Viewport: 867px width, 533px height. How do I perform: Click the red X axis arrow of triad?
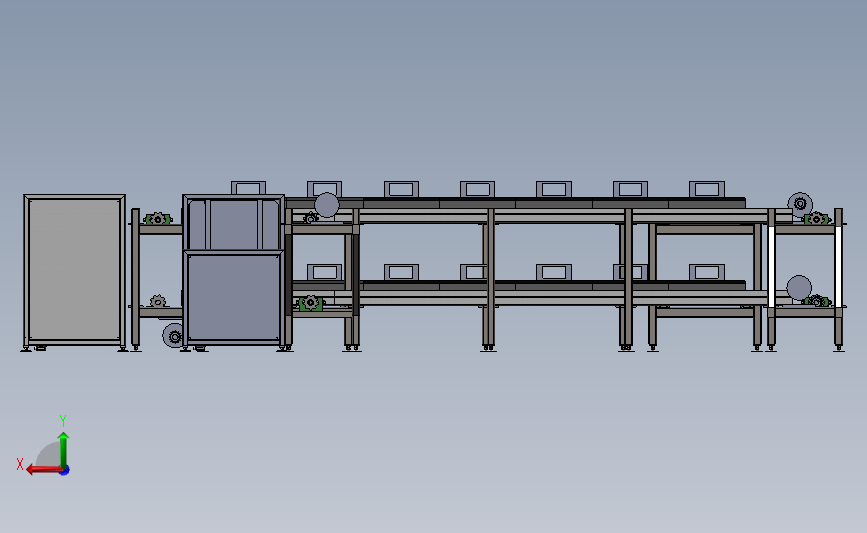coord(44,469)
